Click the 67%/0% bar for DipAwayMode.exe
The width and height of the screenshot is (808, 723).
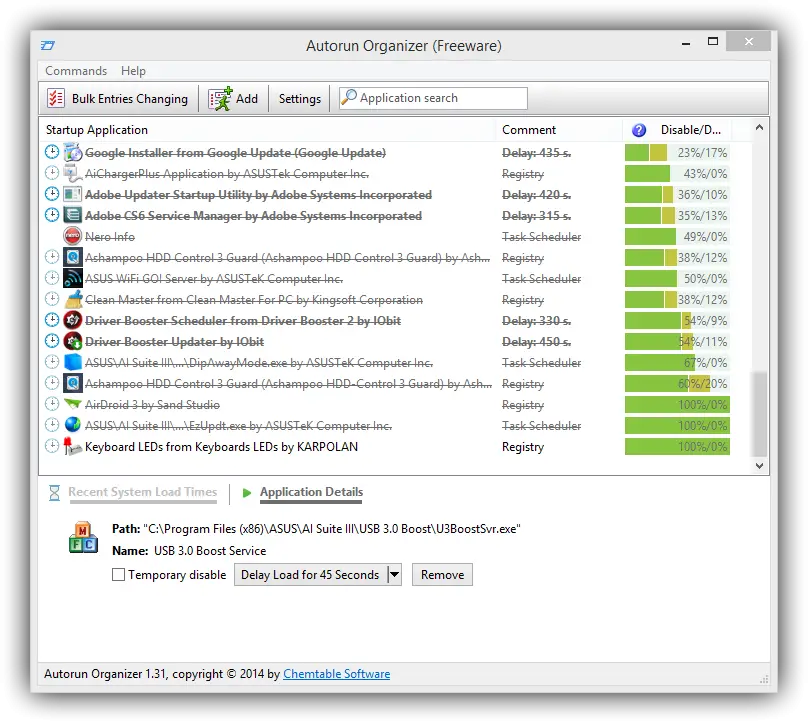click(x=677, y=362)
